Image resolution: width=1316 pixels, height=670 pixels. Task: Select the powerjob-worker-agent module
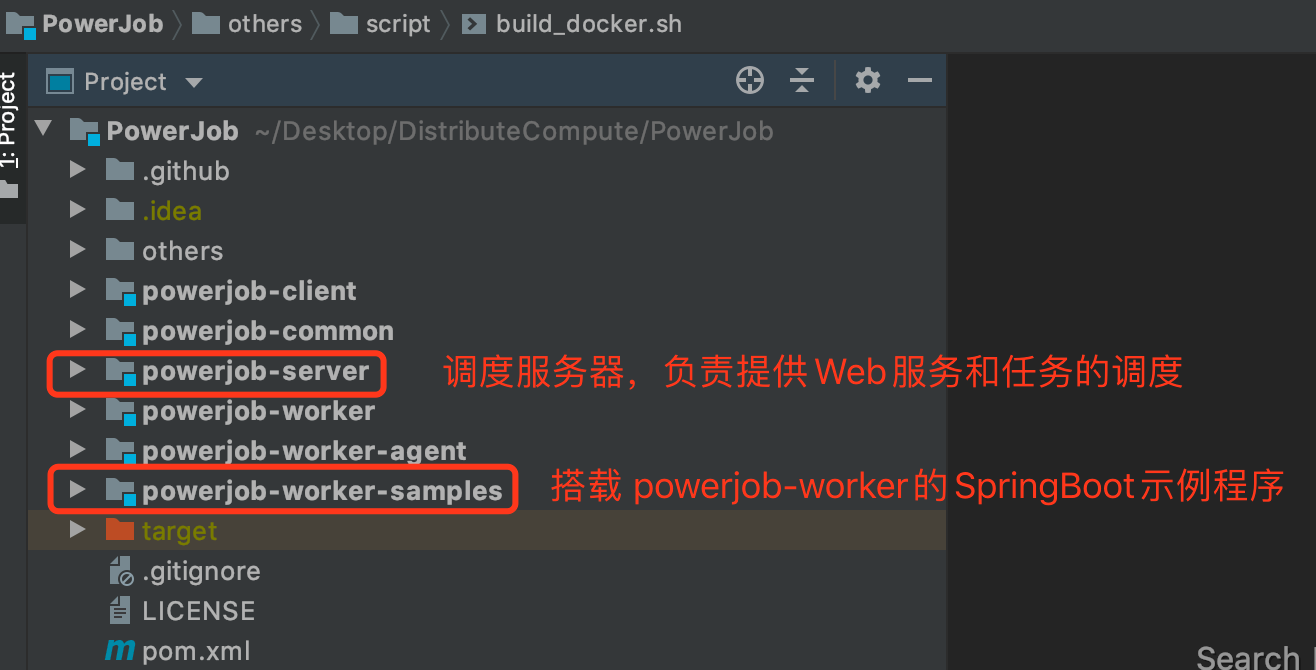tap(304, 451)
